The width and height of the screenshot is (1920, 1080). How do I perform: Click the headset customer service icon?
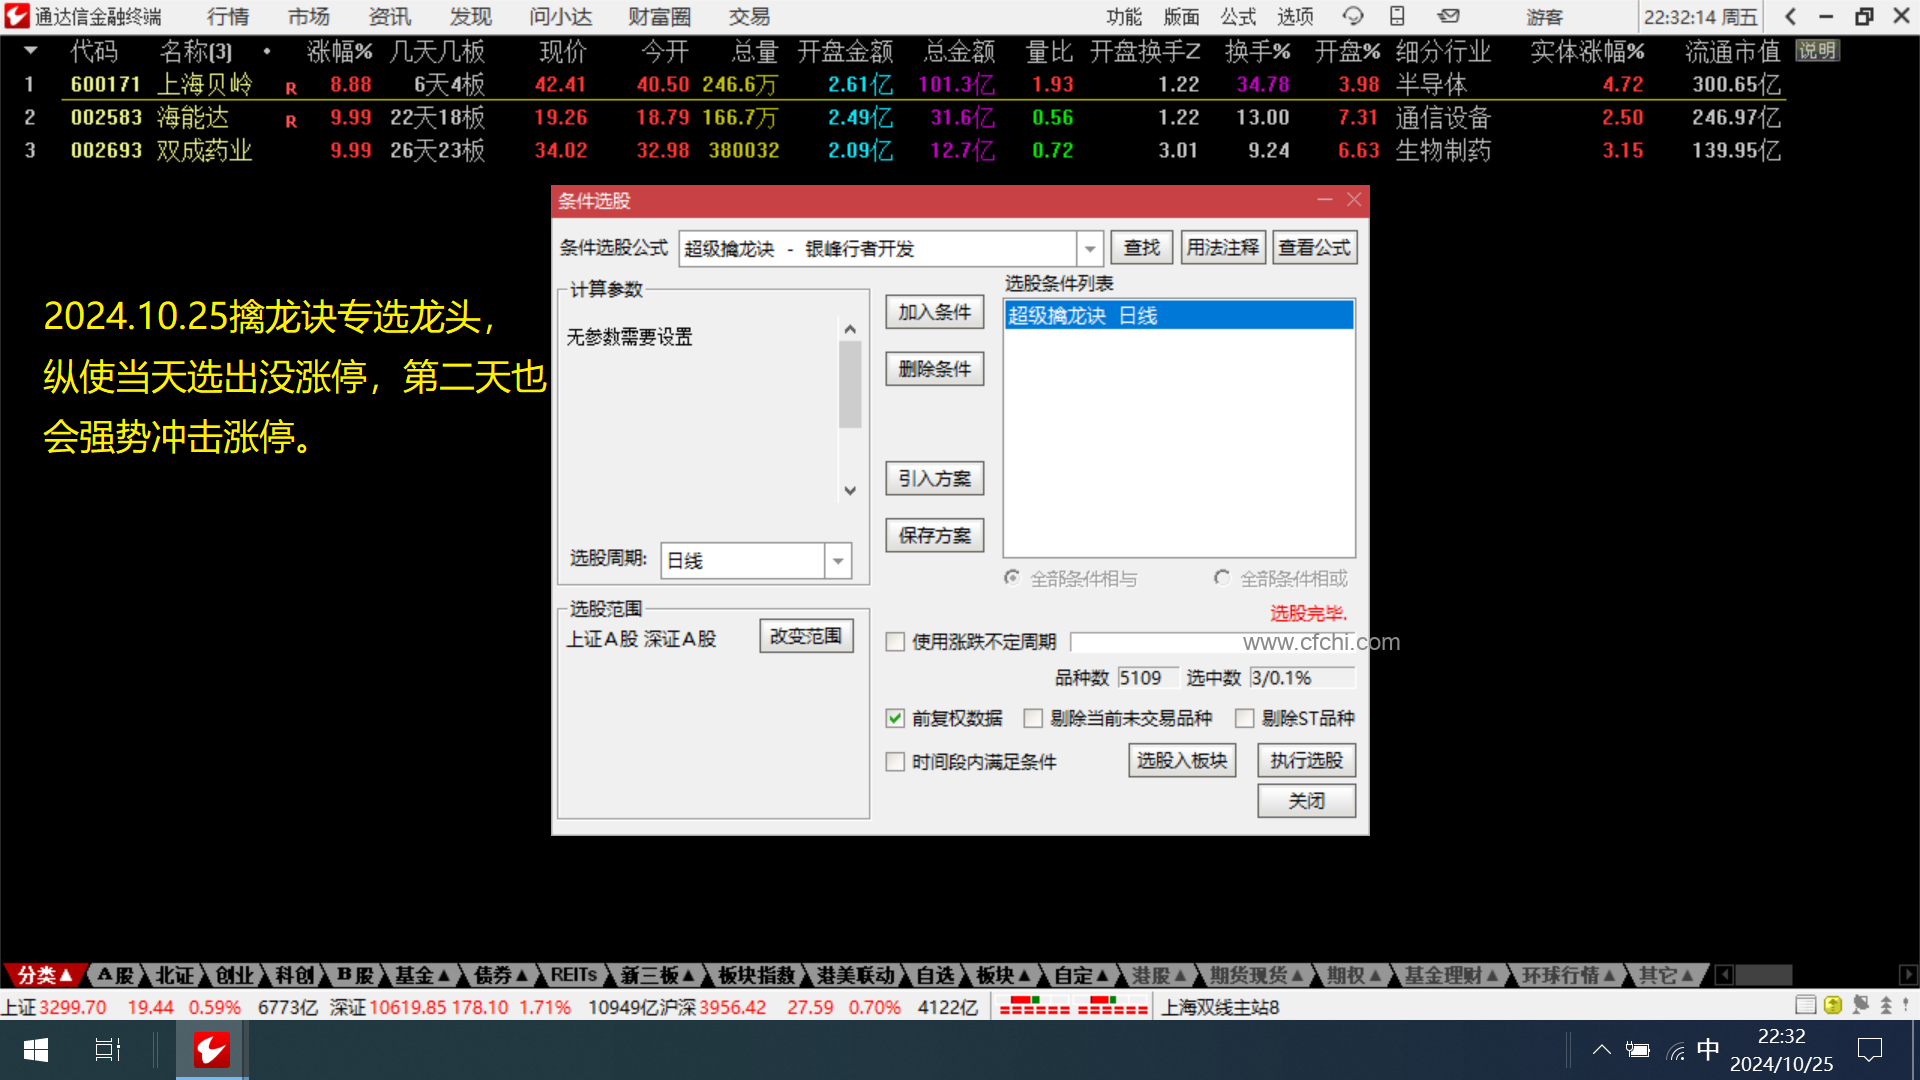pos(1352,16)
